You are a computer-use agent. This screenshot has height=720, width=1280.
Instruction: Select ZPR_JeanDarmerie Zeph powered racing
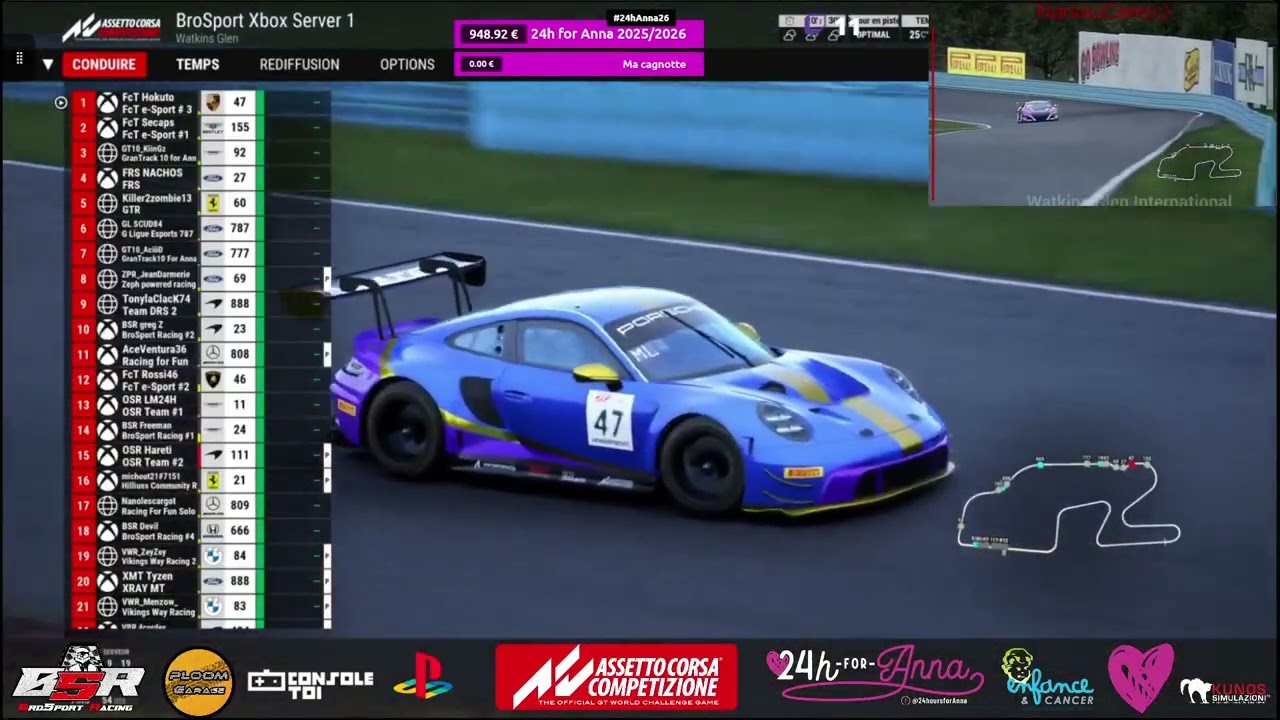coord(158,279)
